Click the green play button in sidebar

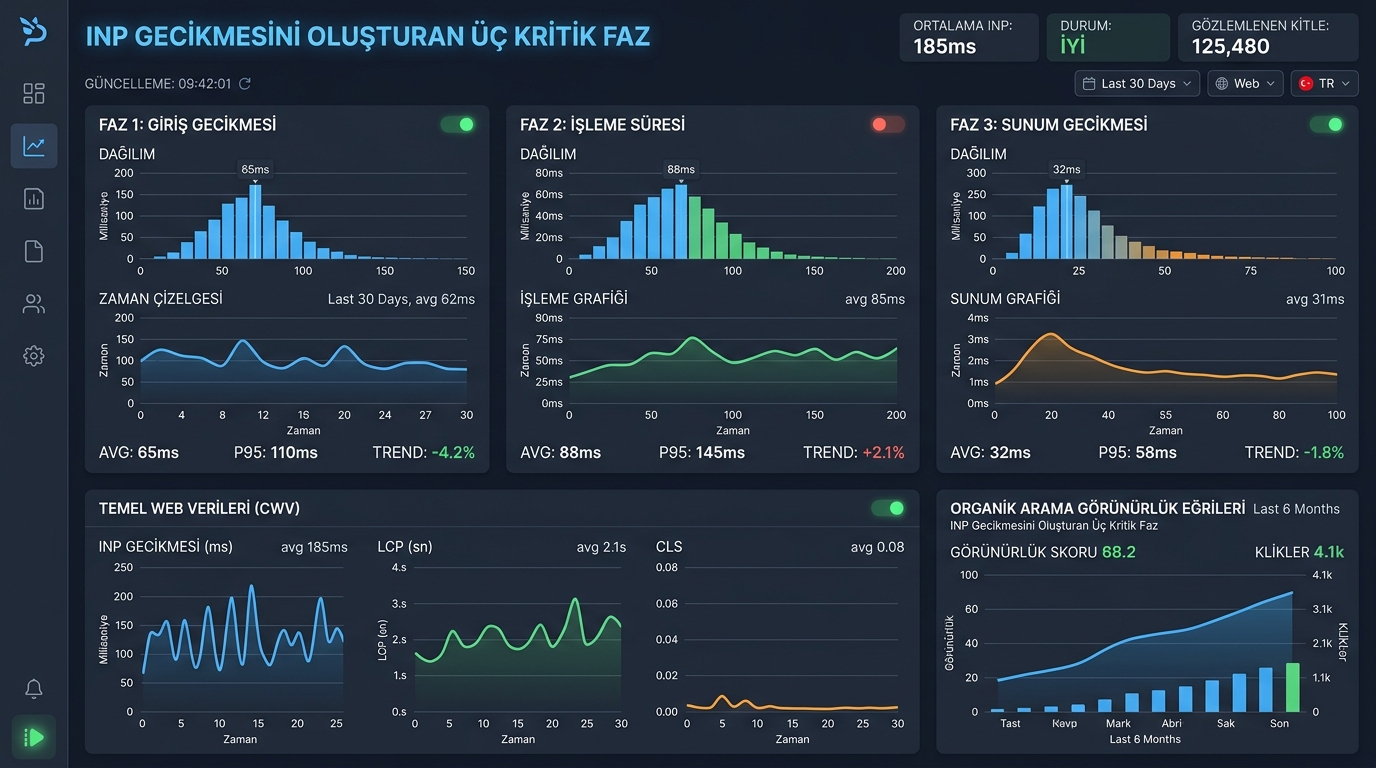(x=34, y=738)
